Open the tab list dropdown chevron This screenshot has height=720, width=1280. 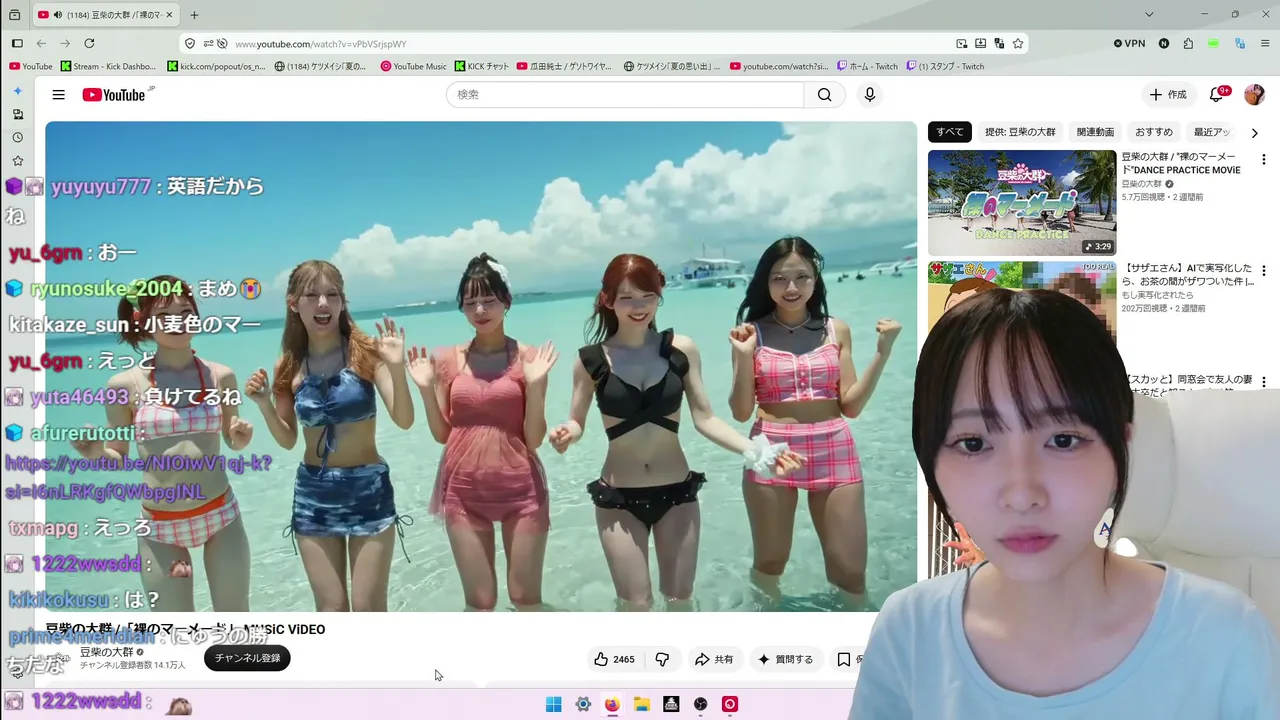click(x=1149, y=15)
